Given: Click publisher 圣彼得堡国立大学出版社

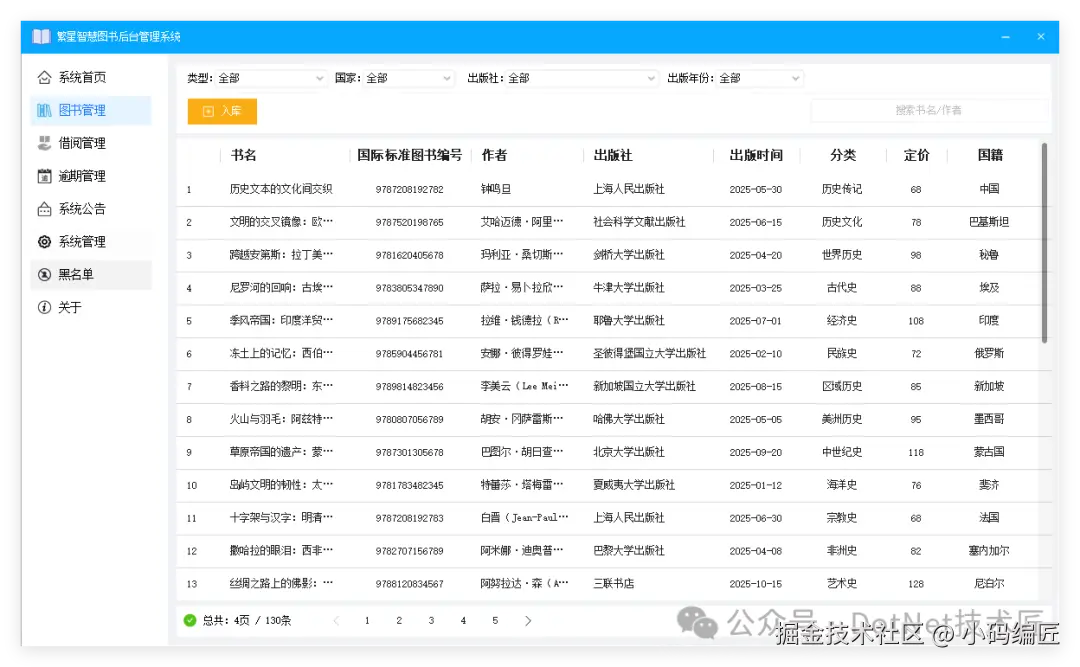Looking at the screenshot, I should [x=650, y=353].
